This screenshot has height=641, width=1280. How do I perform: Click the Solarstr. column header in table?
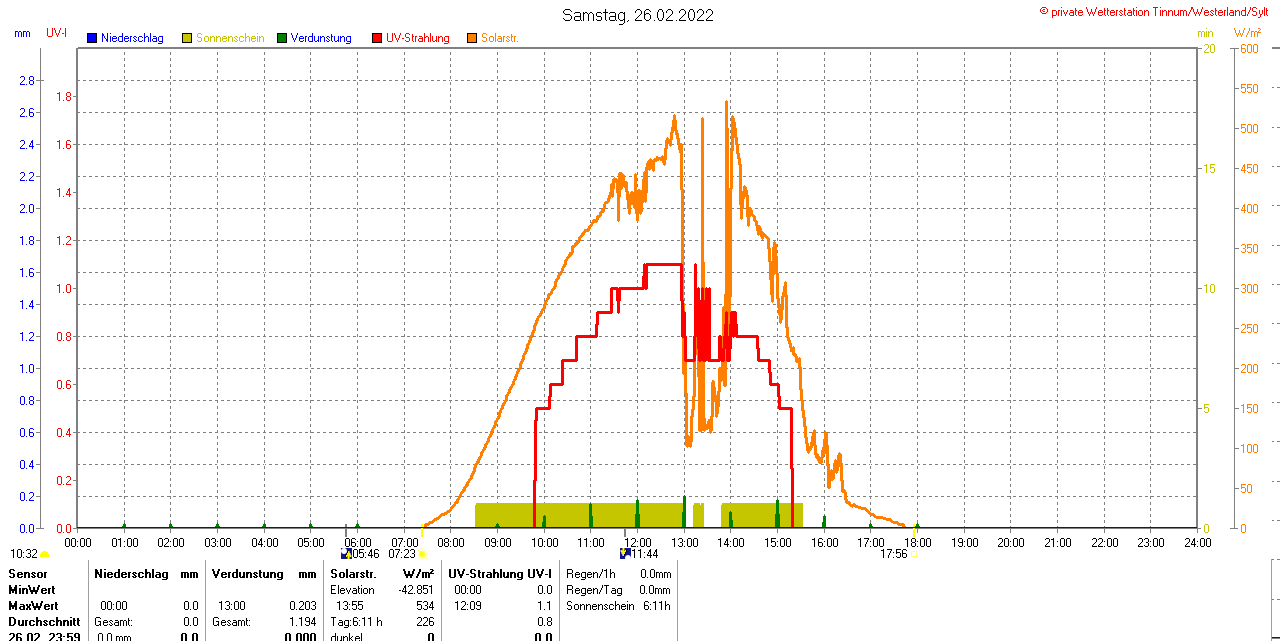352,574
